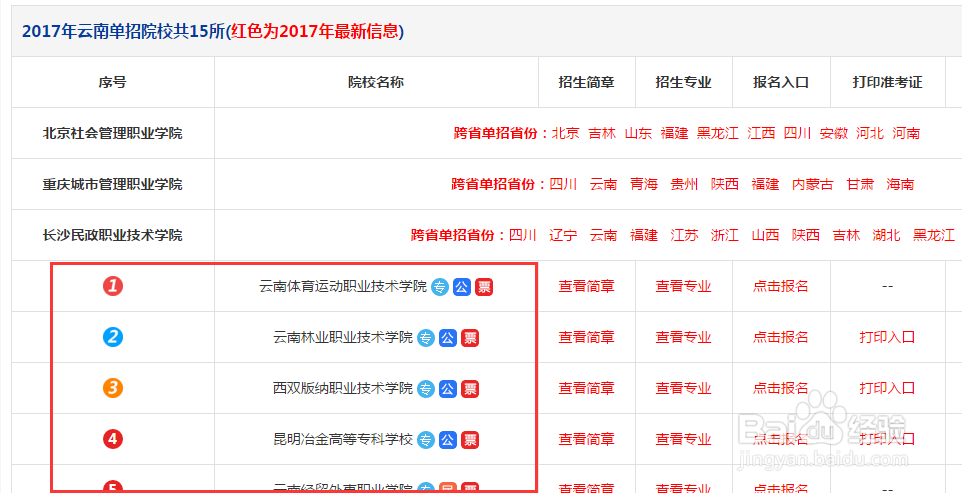
Task: Select 海南 in 重庆城市管理职业学院 row
Action: click(x=900, y=184)
